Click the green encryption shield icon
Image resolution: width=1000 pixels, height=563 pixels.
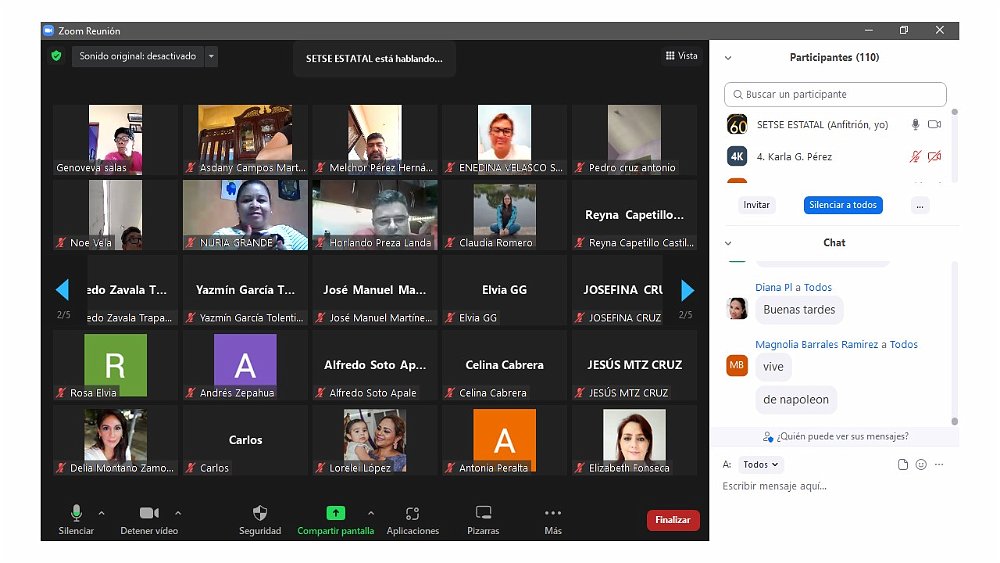coord(57,56)
